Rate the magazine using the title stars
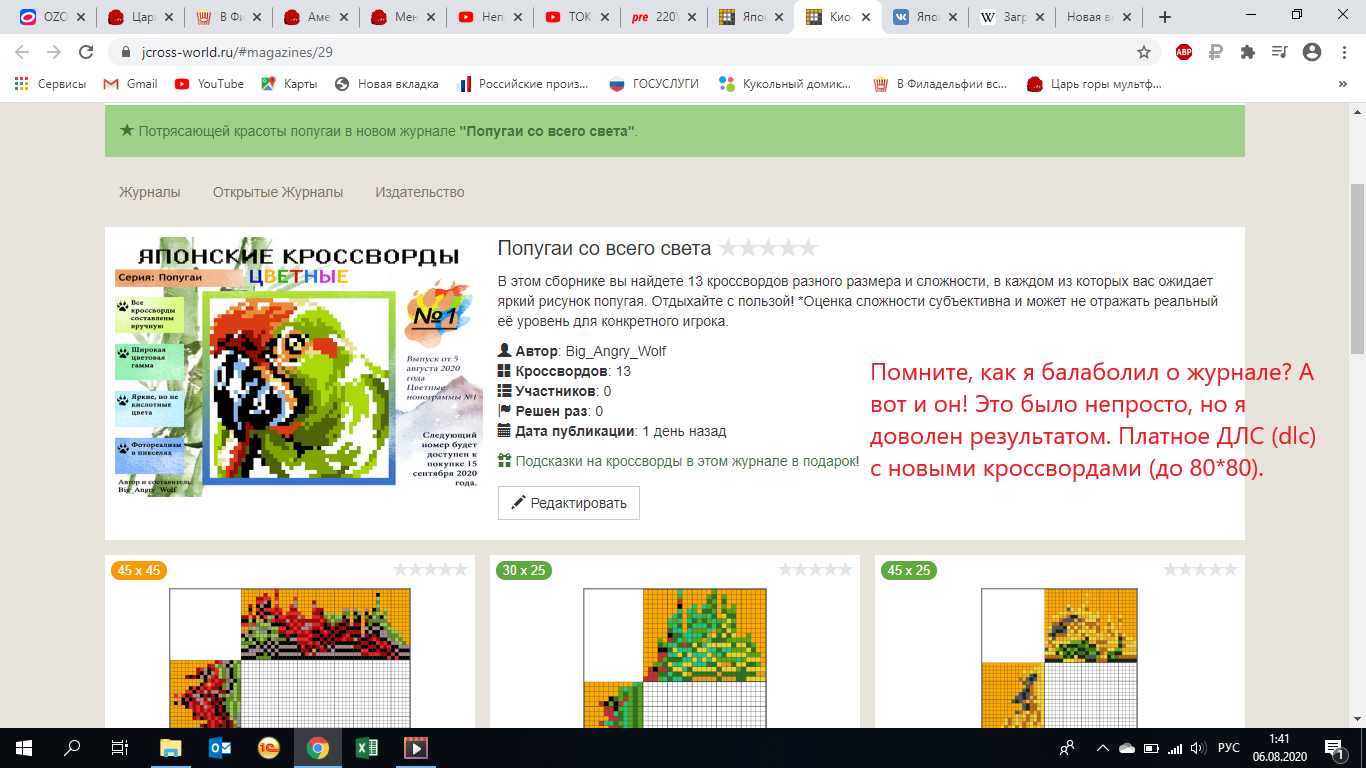1366x768 pixels. pyautogui.click(x=768, y=248)
